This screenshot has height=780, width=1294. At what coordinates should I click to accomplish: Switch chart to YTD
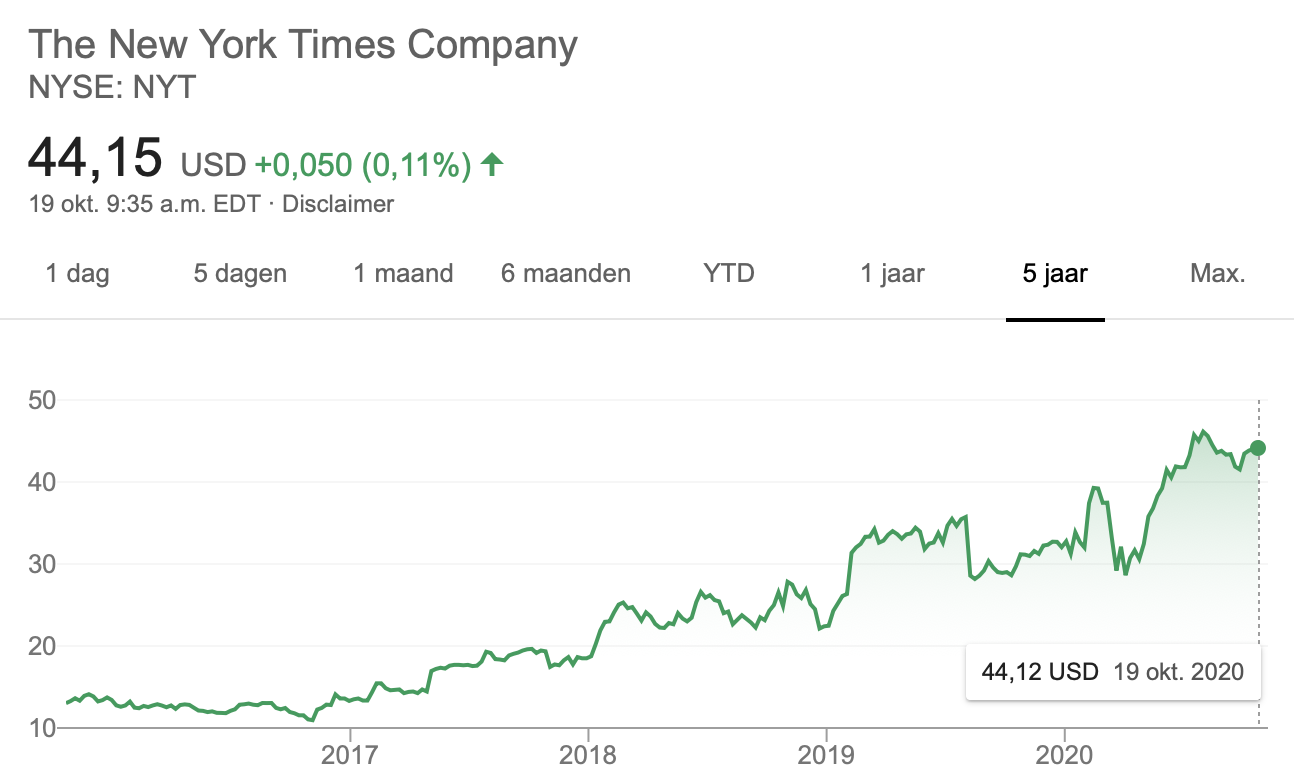click(x=729, y=273)
